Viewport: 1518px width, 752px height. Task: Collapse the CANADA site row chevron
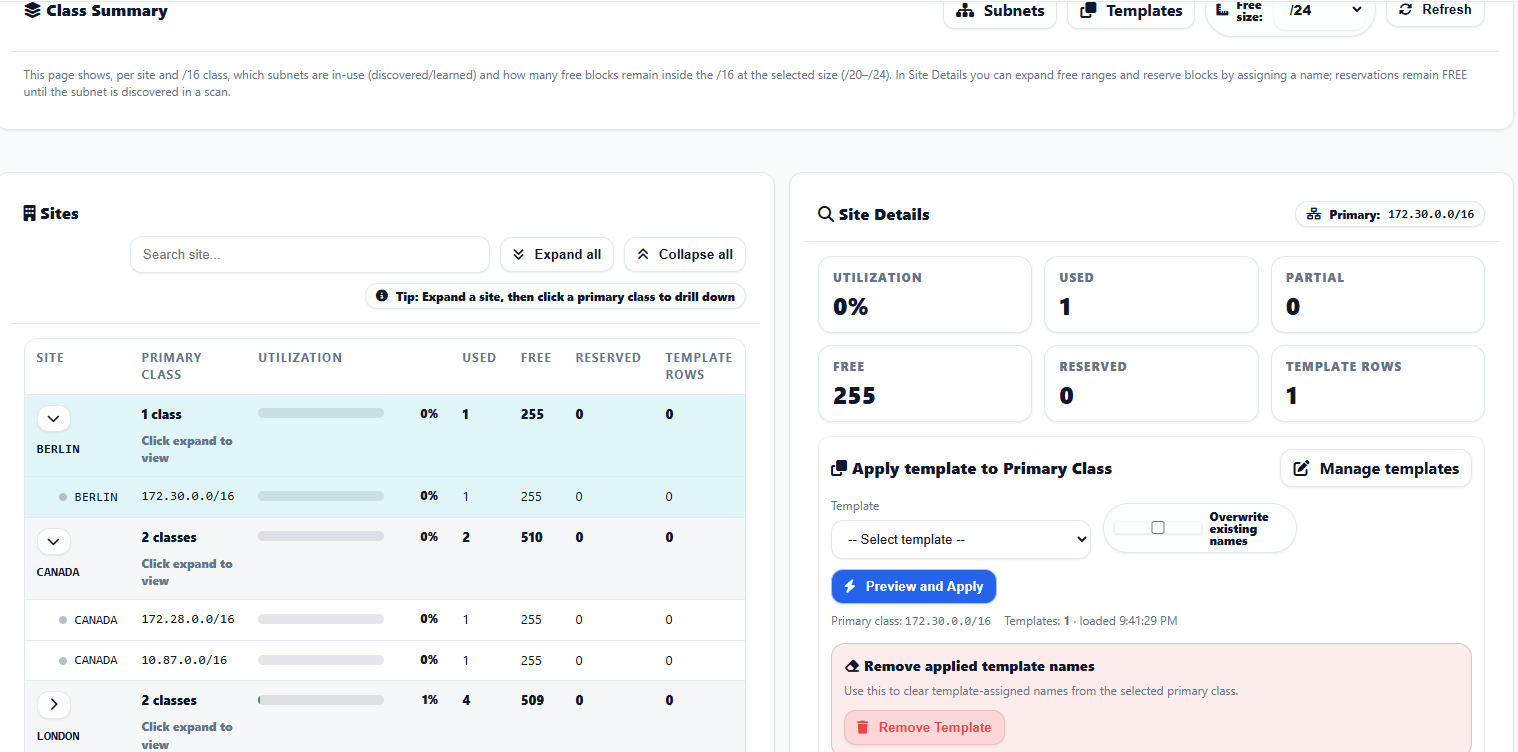click(53, 542)
